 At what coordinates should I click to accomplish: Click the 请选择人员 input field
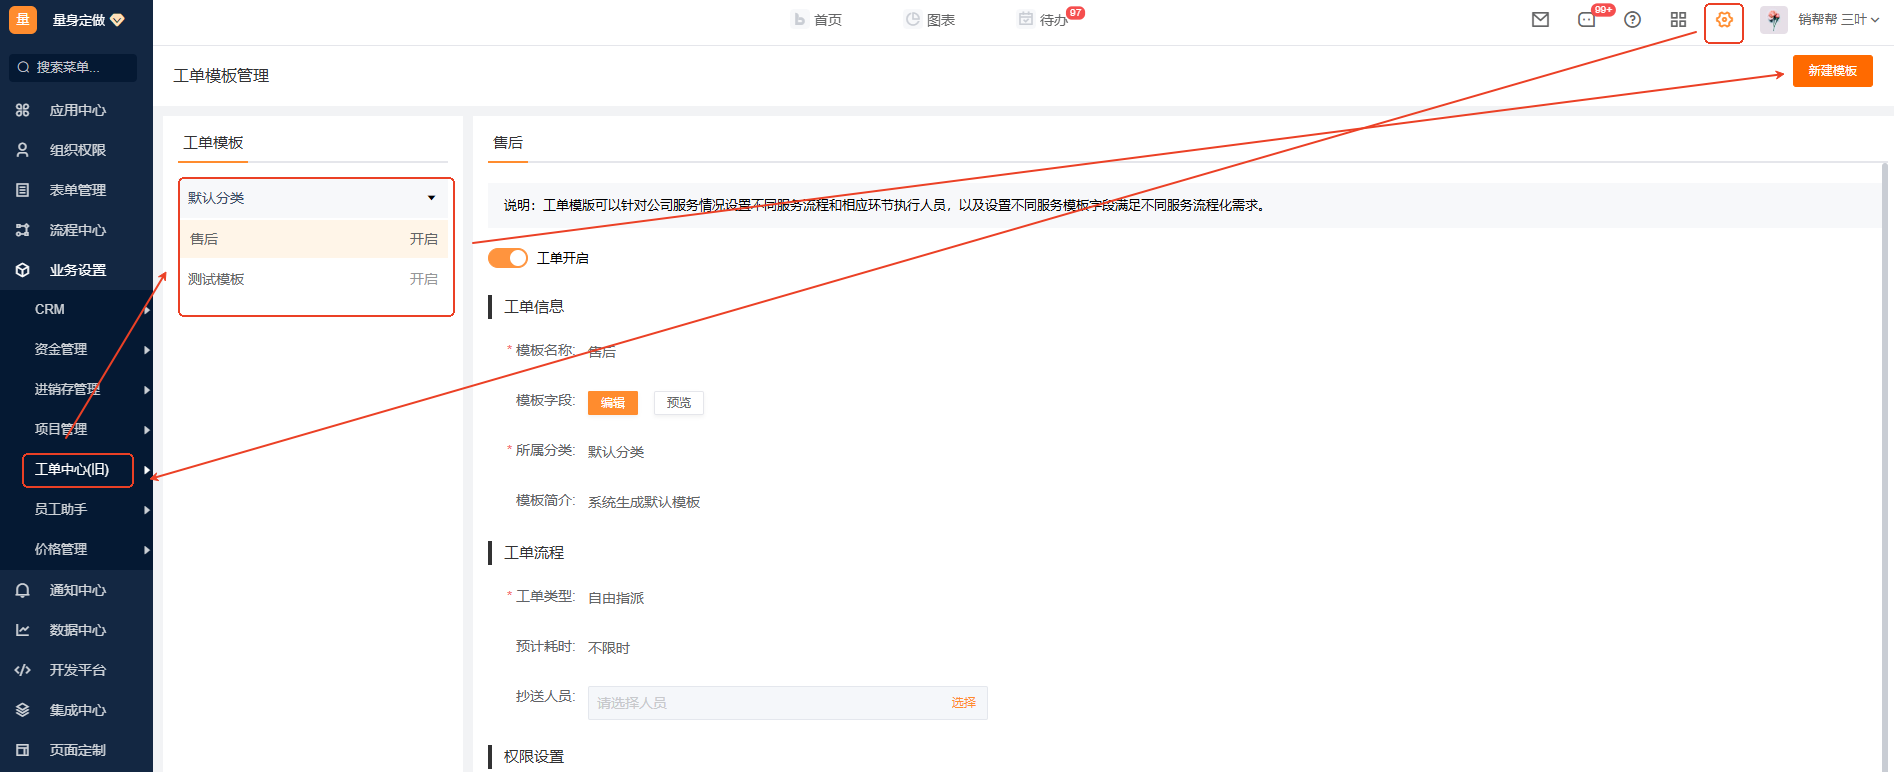point(787,703)
